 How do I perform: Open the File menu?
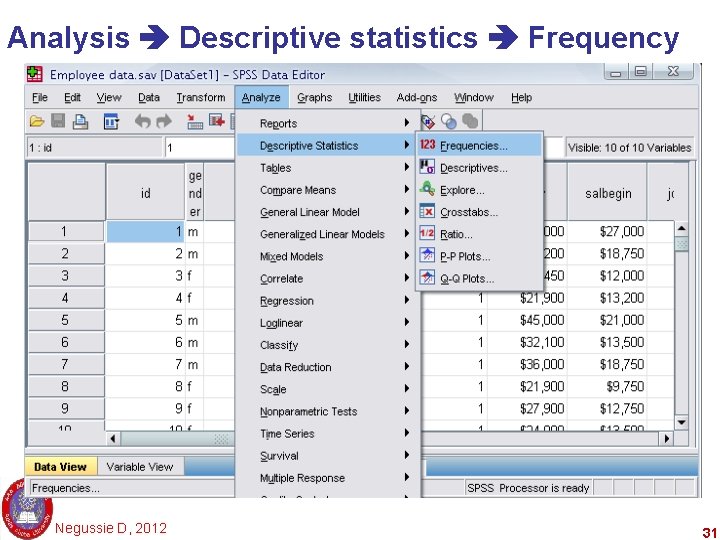[x=39, y=97]
